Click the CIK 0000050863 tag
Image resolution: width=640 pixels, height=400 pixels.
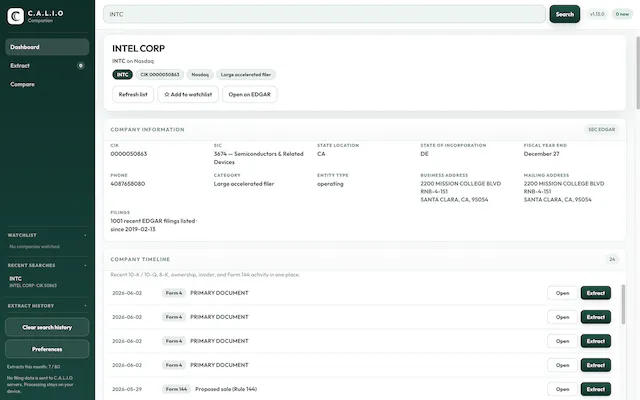pyautogui.click(x=160, y=75)
